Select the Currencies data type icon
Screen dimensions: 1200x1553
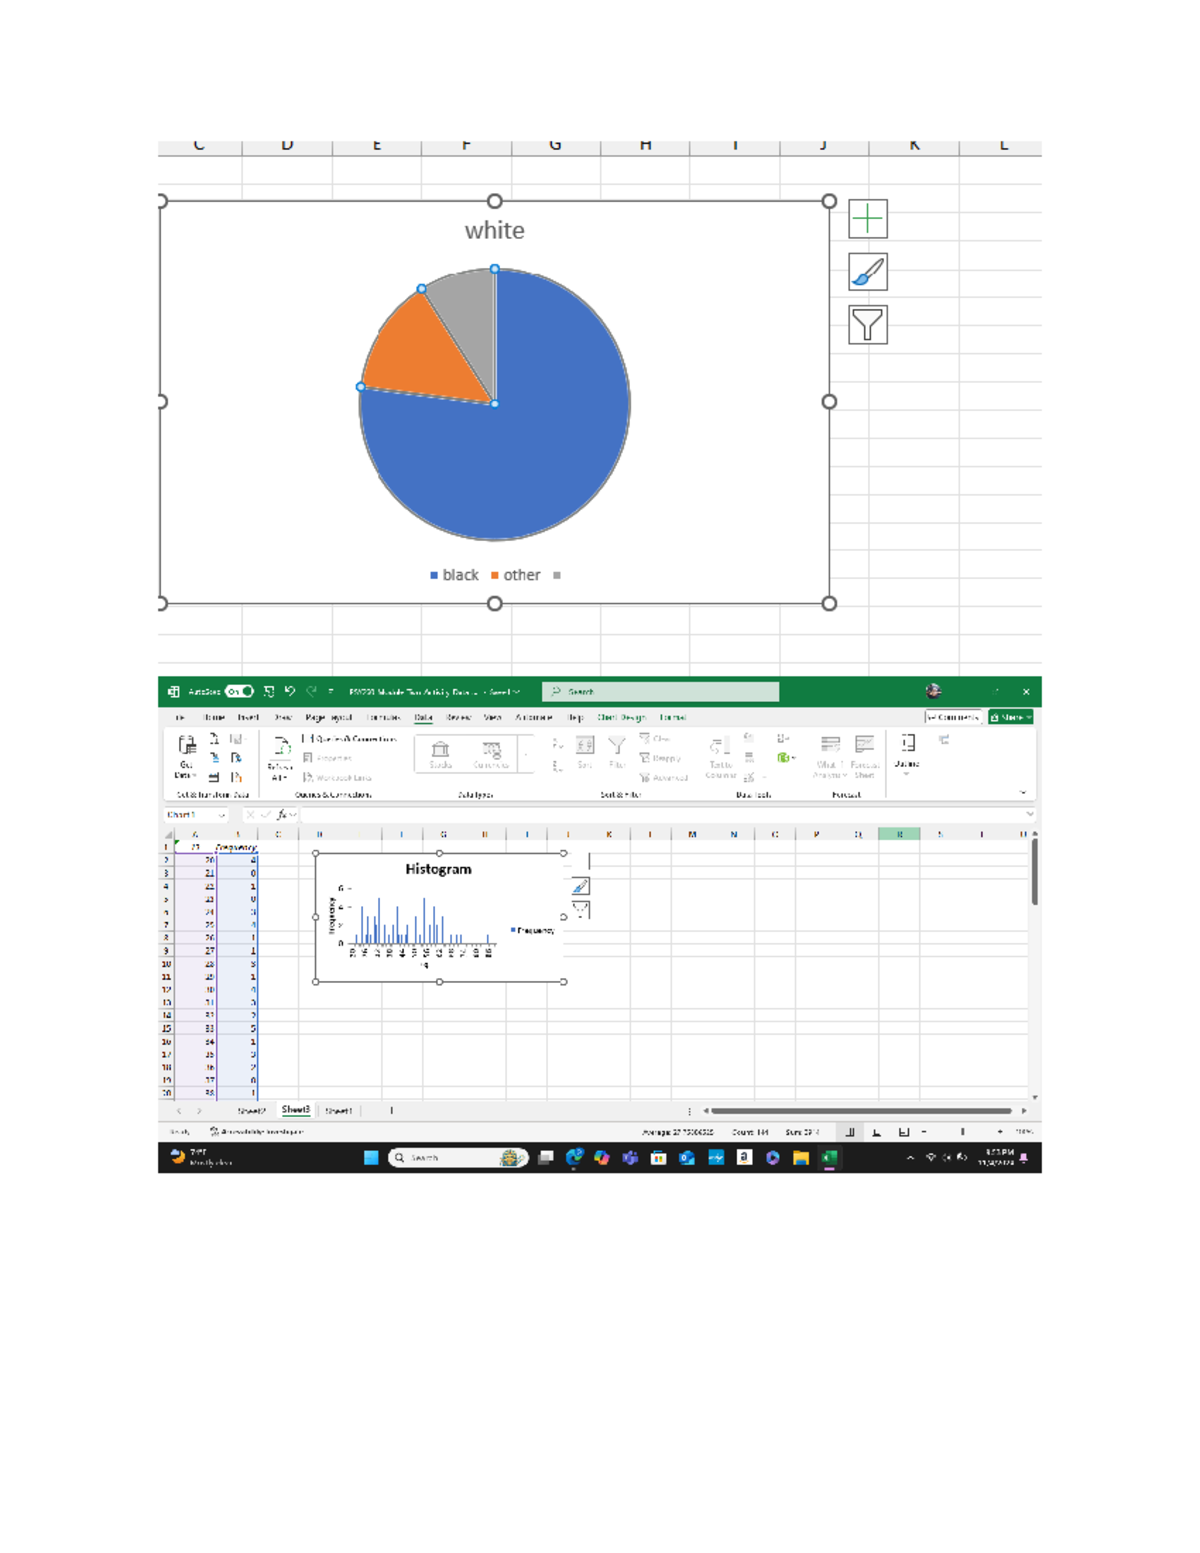(x=490, y=753)
